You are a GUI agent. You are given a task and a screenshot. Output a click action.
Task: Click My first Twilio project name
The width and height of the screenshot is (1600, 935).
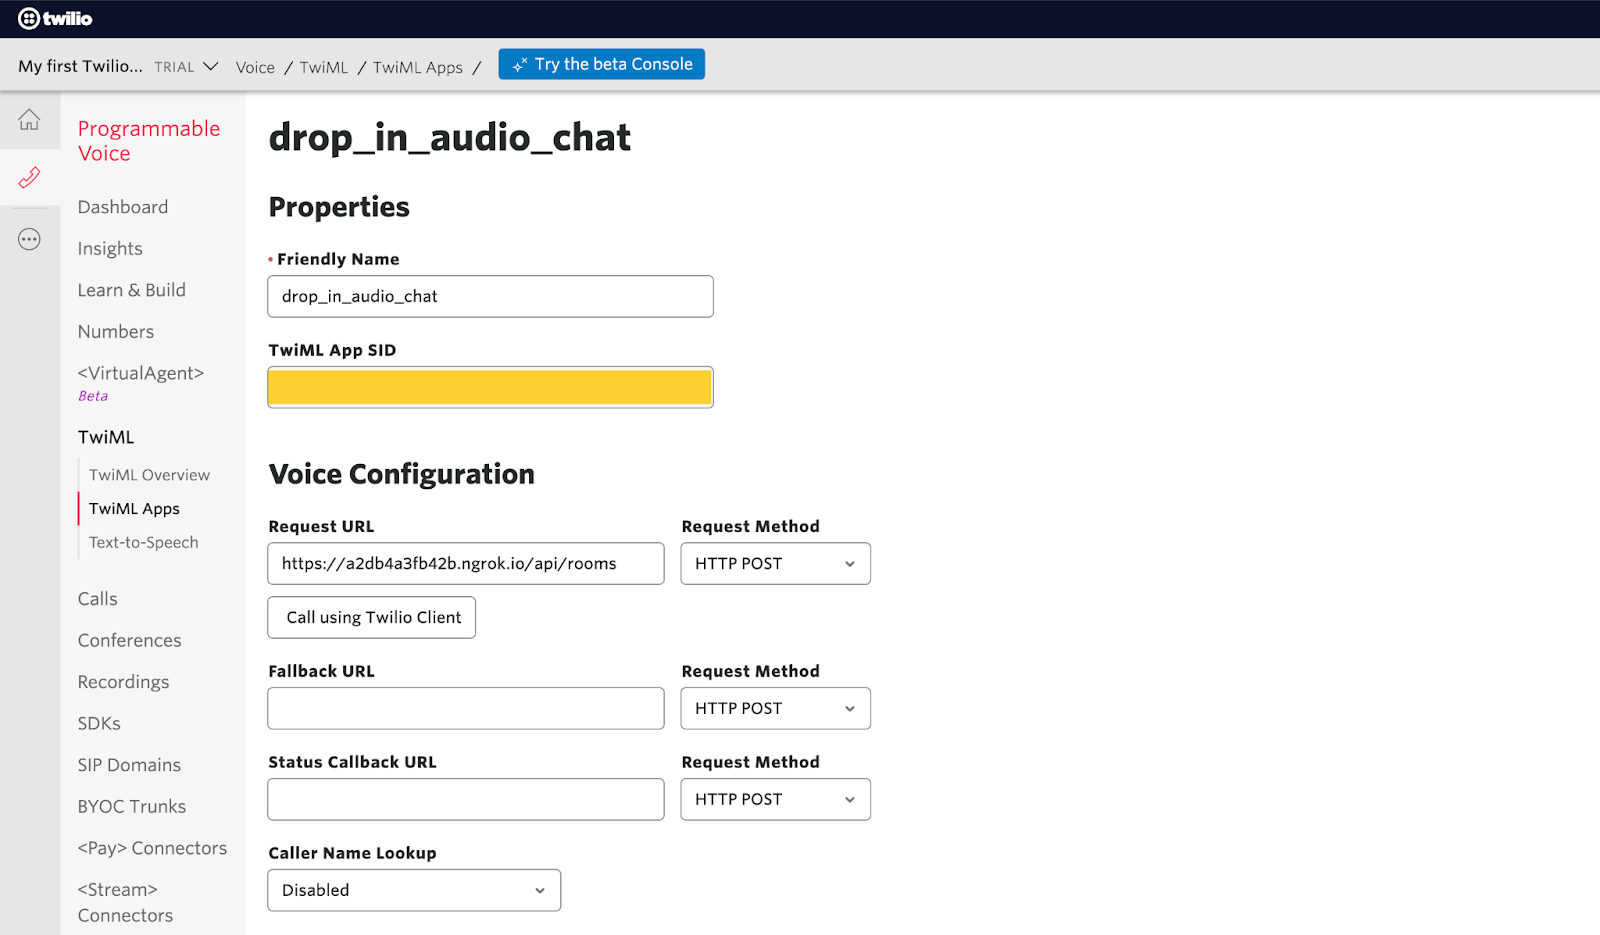click(80, 66)
